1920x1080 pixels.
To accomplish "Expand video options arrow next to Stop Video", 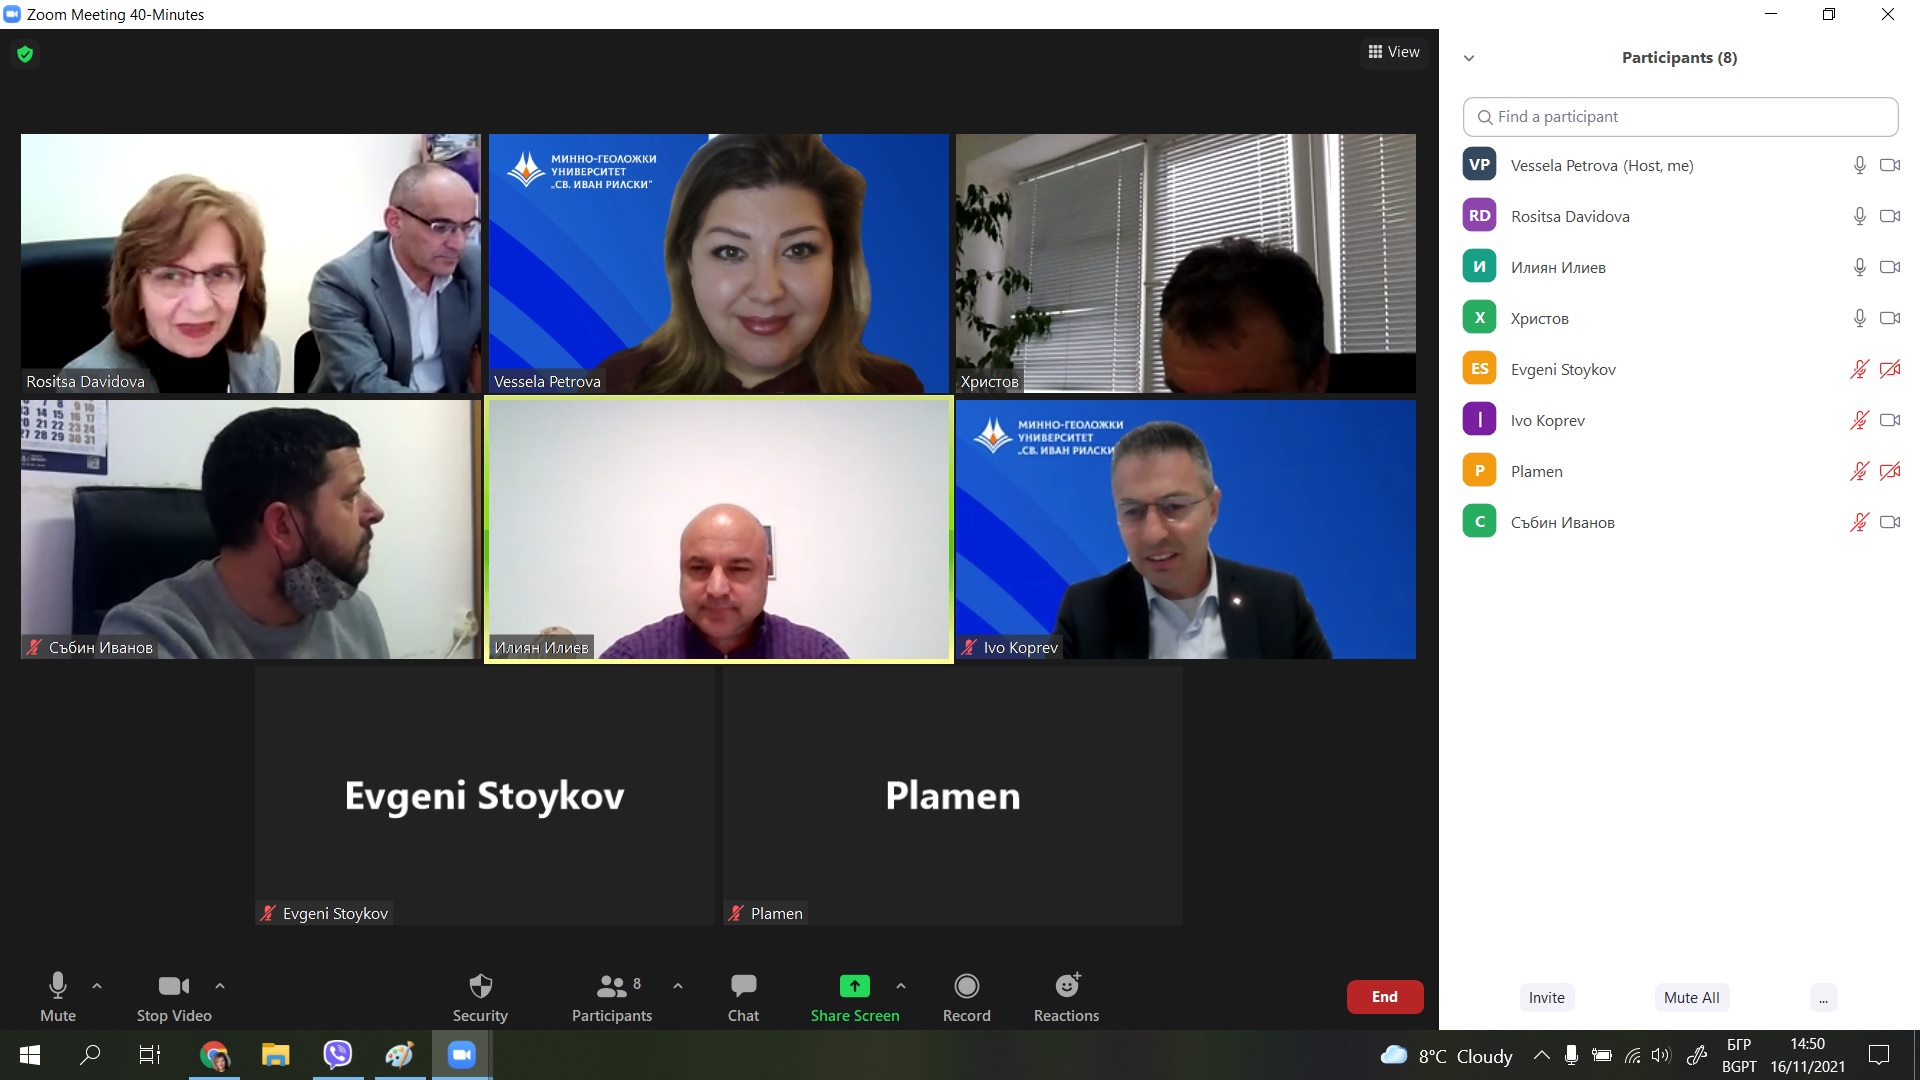I will point(220,986).
